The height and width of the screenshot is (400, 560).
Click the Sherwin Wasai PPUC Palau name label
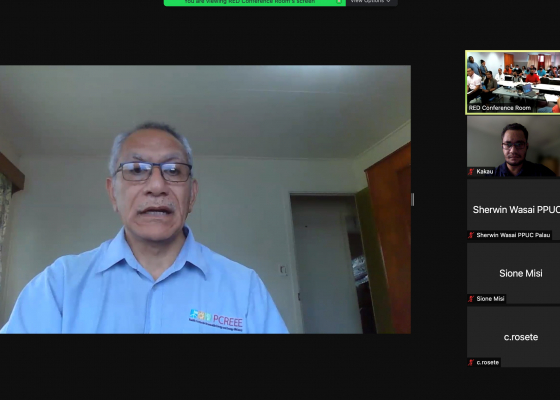tap(513, 235)
